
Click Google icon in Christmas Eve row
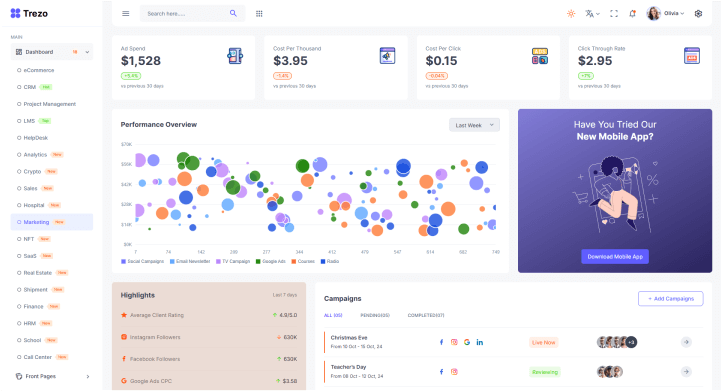tap(467, 342)
